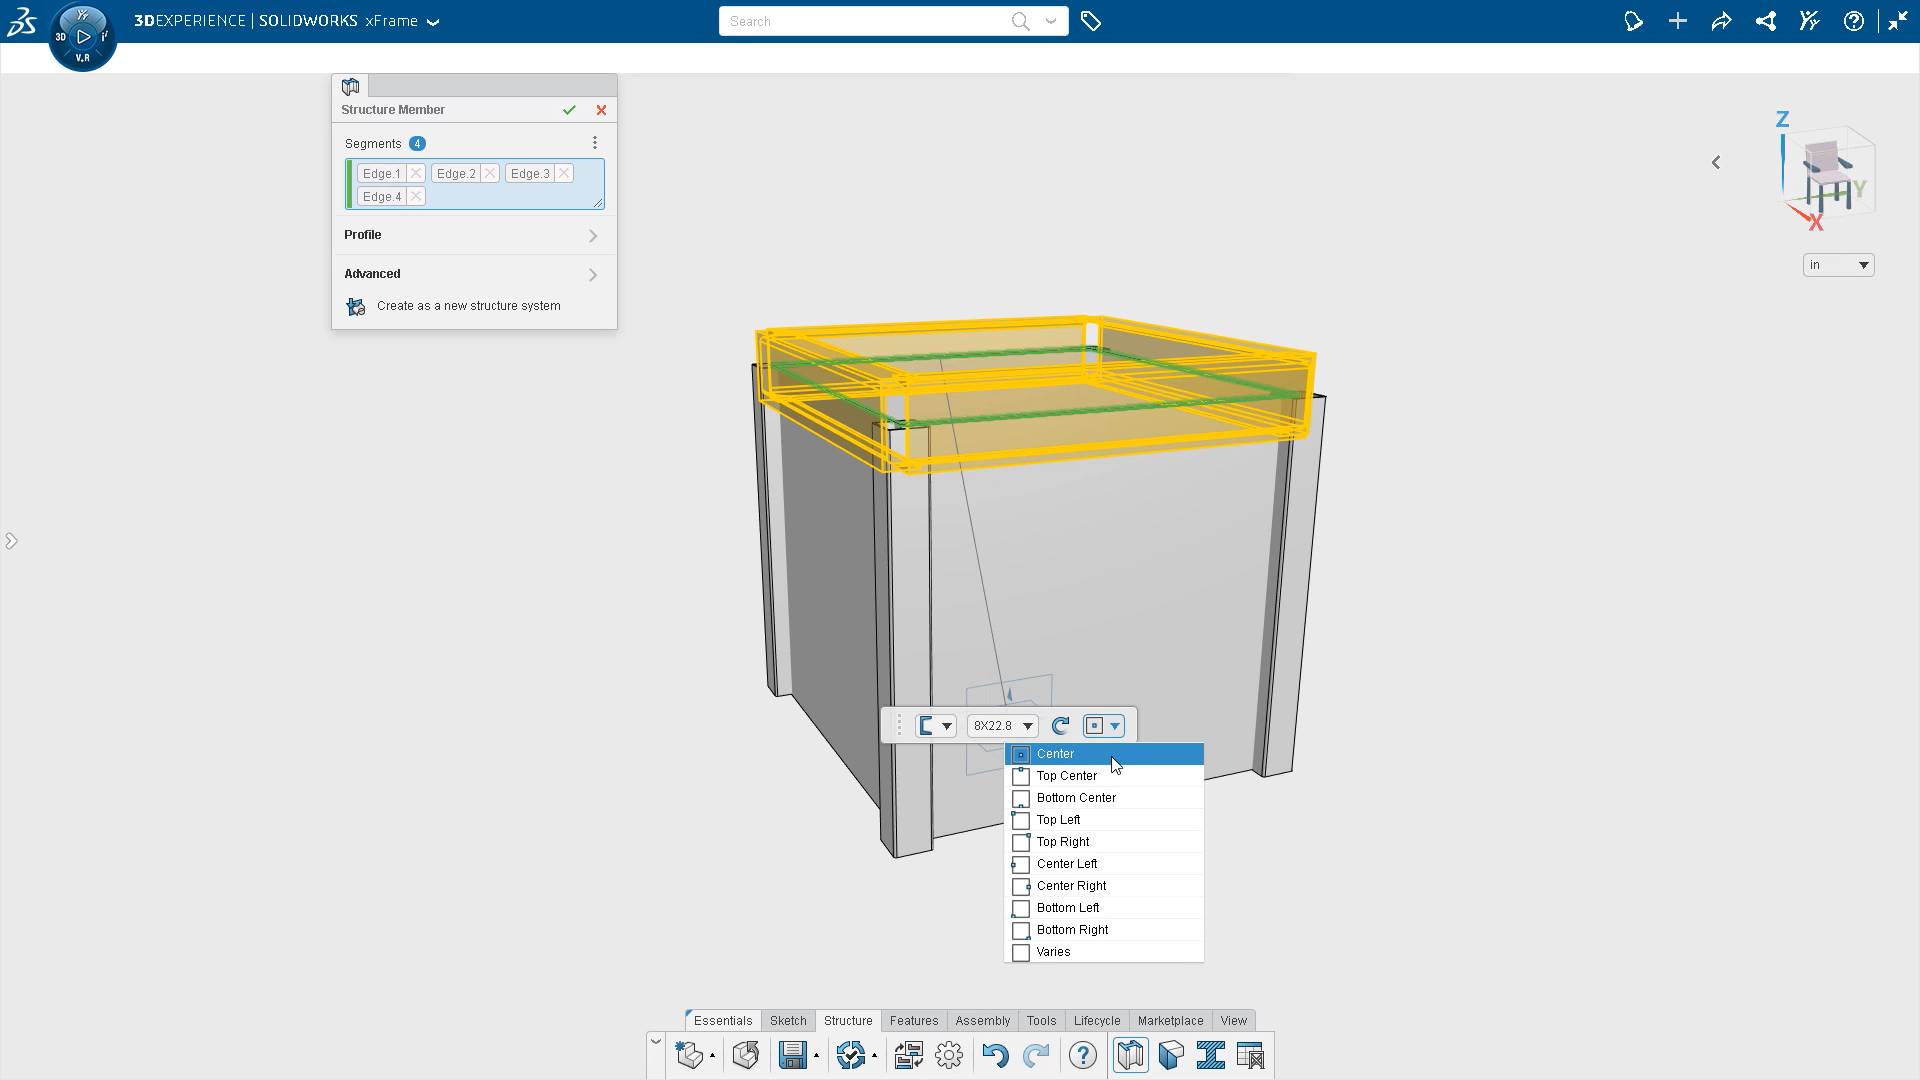
Task: Select the Top Center alignment option
Action: pos(1066,776)
